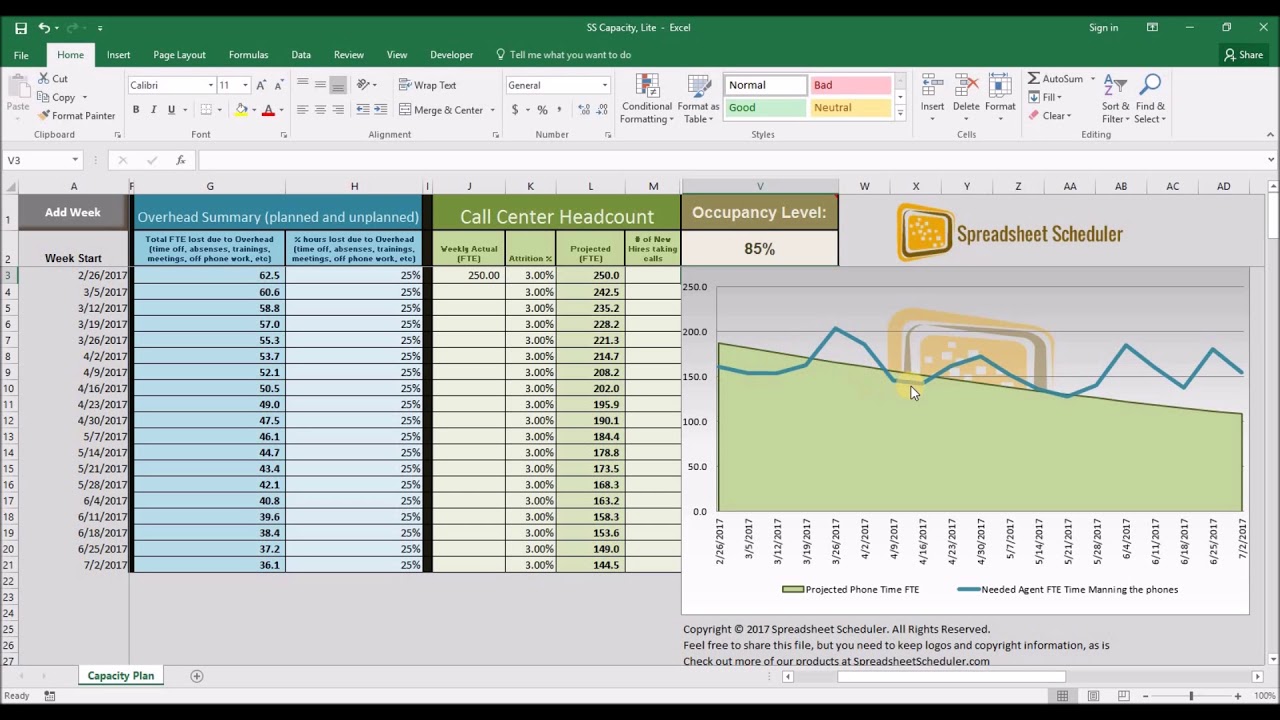This screenshot has width=1280, height=720.
Task: Click Increase Font Size icon
Action: (261, 85)
